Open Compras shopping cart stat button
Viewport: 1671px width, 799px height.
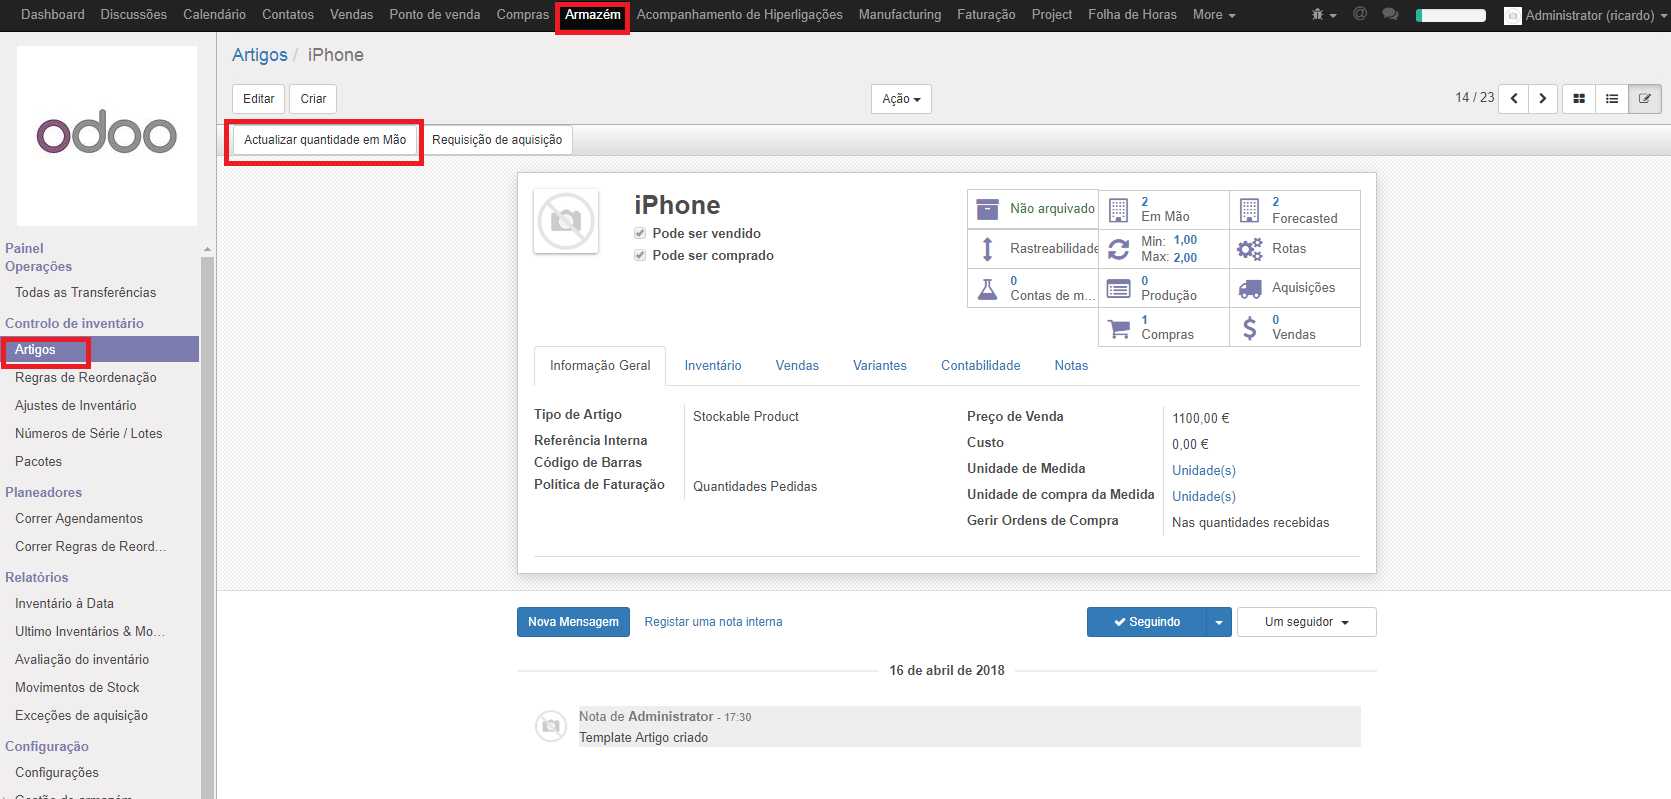click(1164, 327)
